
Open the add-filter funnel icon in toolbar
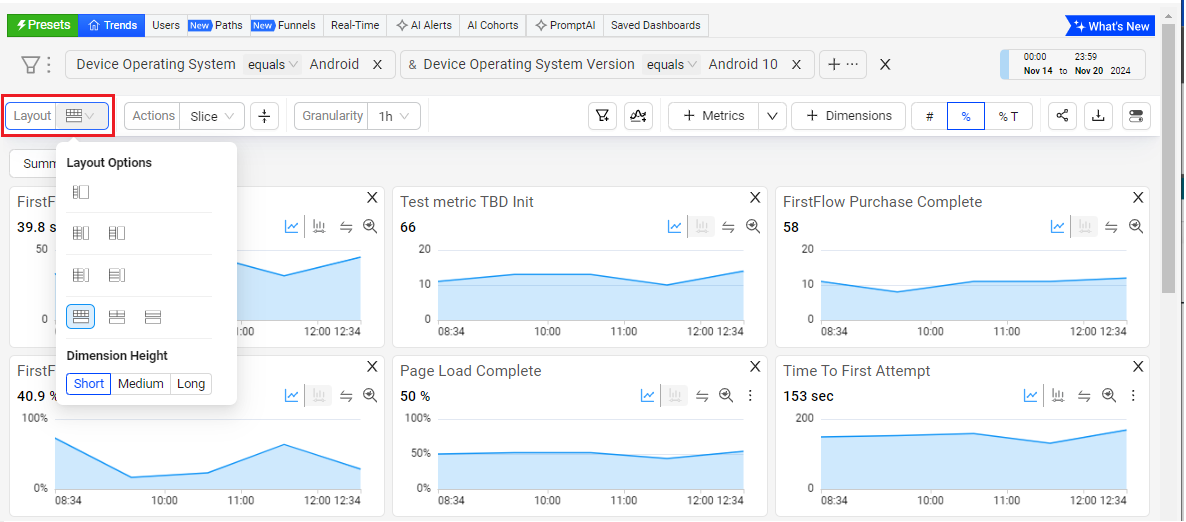(601, 116)
